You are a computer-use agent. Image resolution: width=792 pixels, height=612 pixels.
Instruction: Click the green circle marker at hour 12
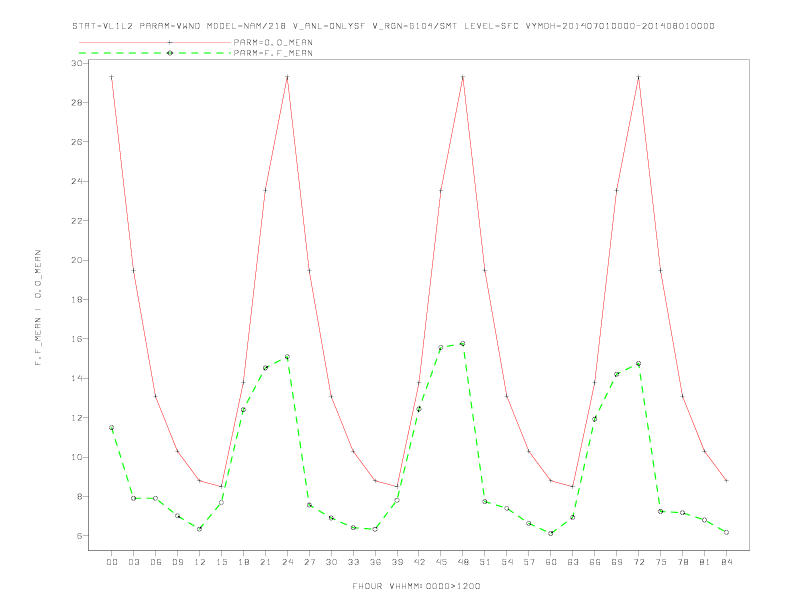tap(200, 529)
